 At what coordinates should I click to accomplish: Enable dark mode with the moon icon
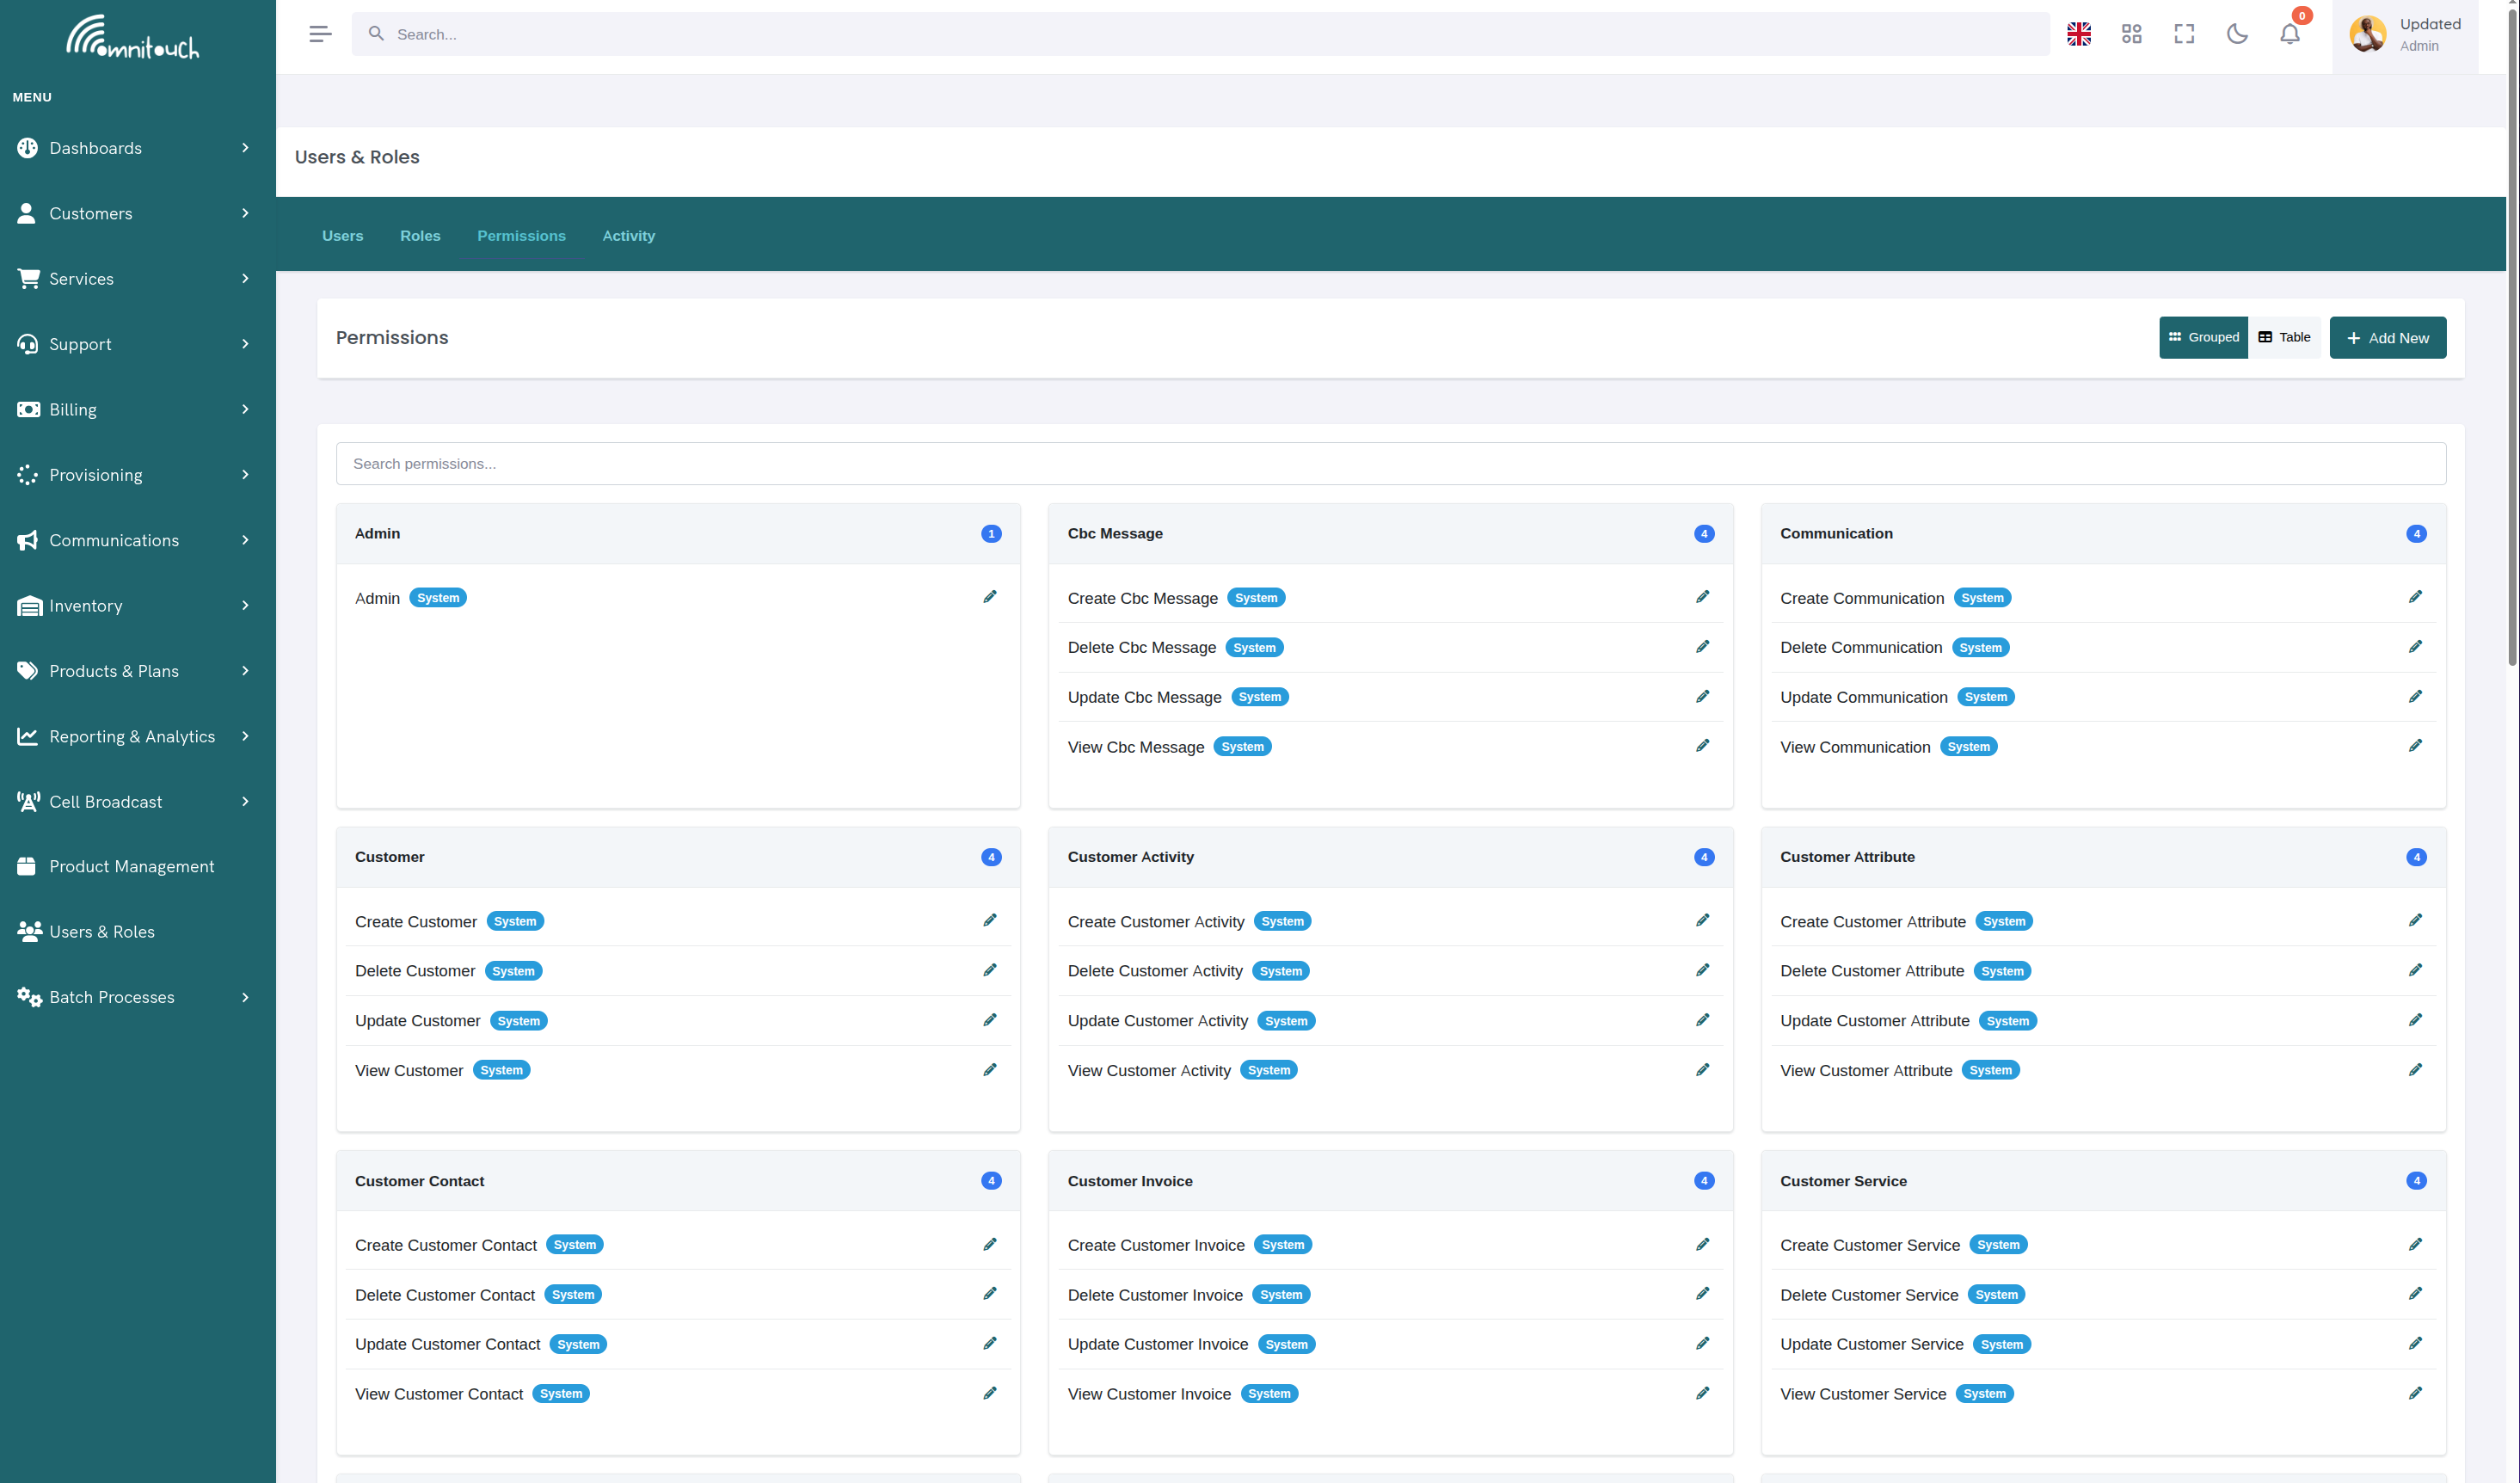click(x=2237, y=33)
